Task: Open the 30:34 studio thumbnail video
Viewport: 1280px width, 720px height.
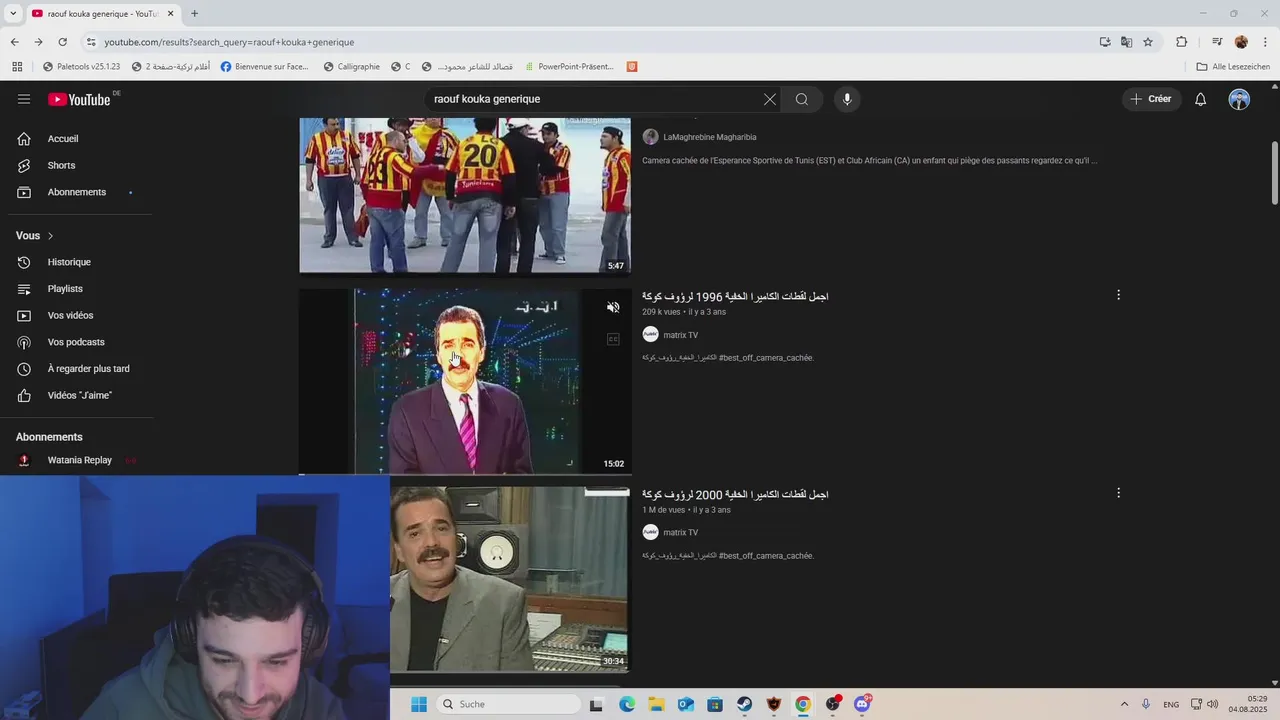Action: click(509, 579)
